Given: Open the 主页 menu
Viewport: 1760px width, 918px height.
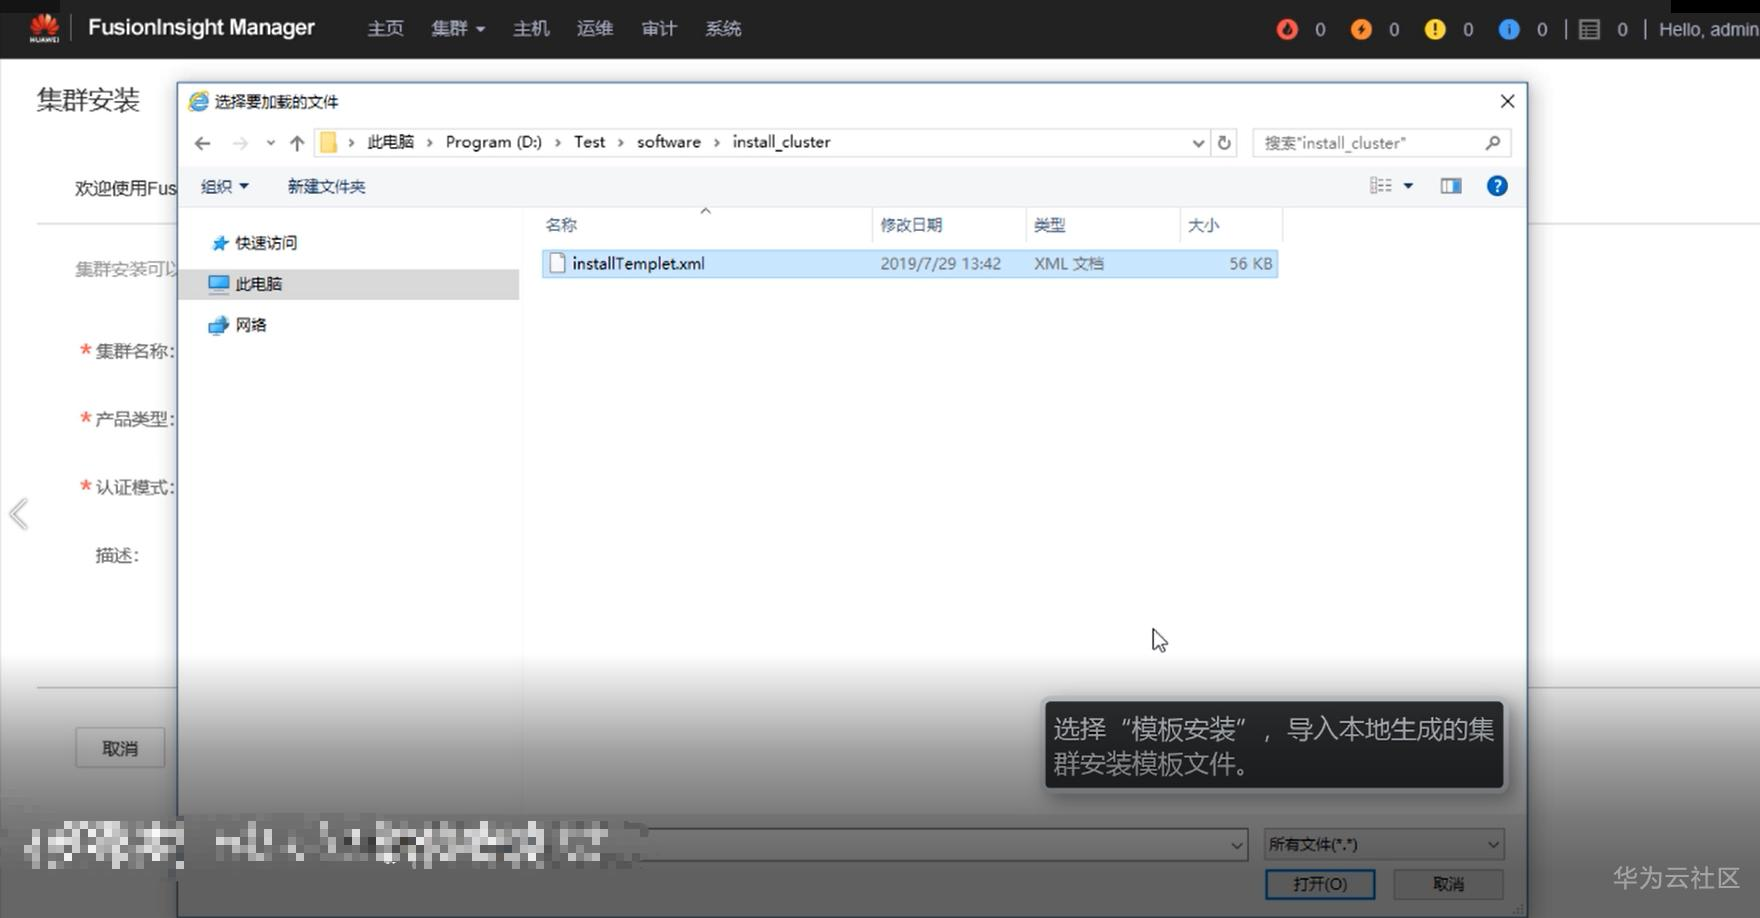Looking at the screenshot, I should (x=386, y=29).
